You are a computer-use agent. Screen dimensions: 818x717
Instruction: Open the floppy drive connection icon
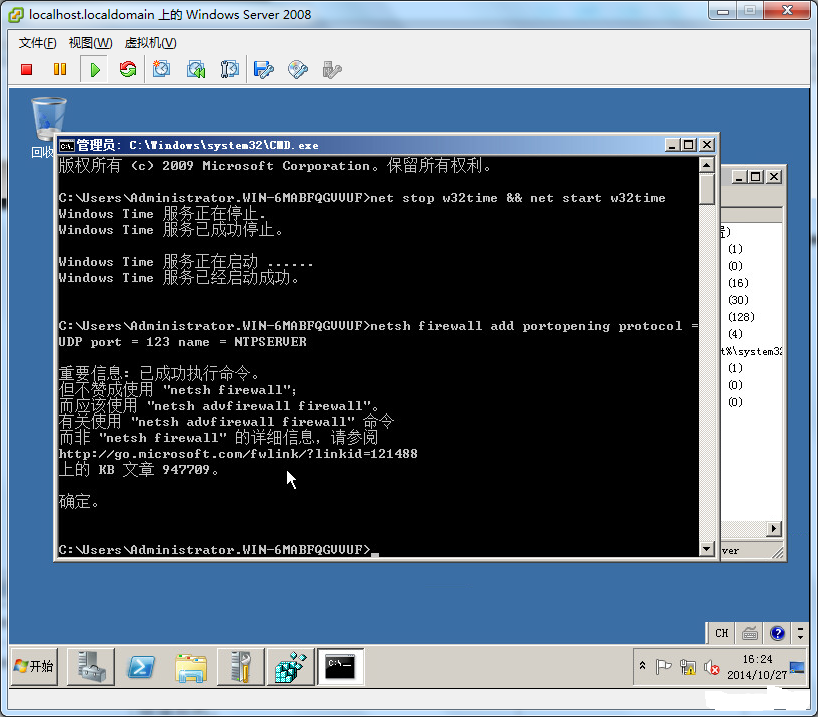(263, 69)
